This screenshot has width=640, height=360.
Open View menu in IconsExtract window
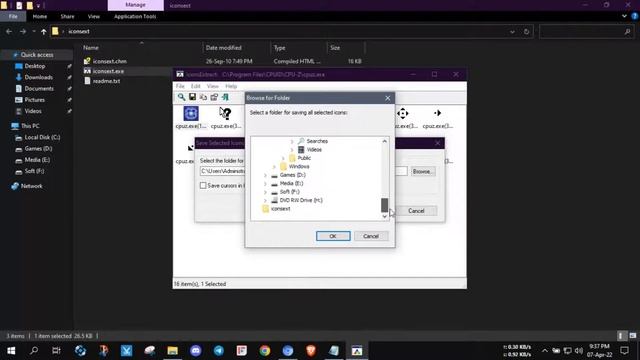point(213,87)
